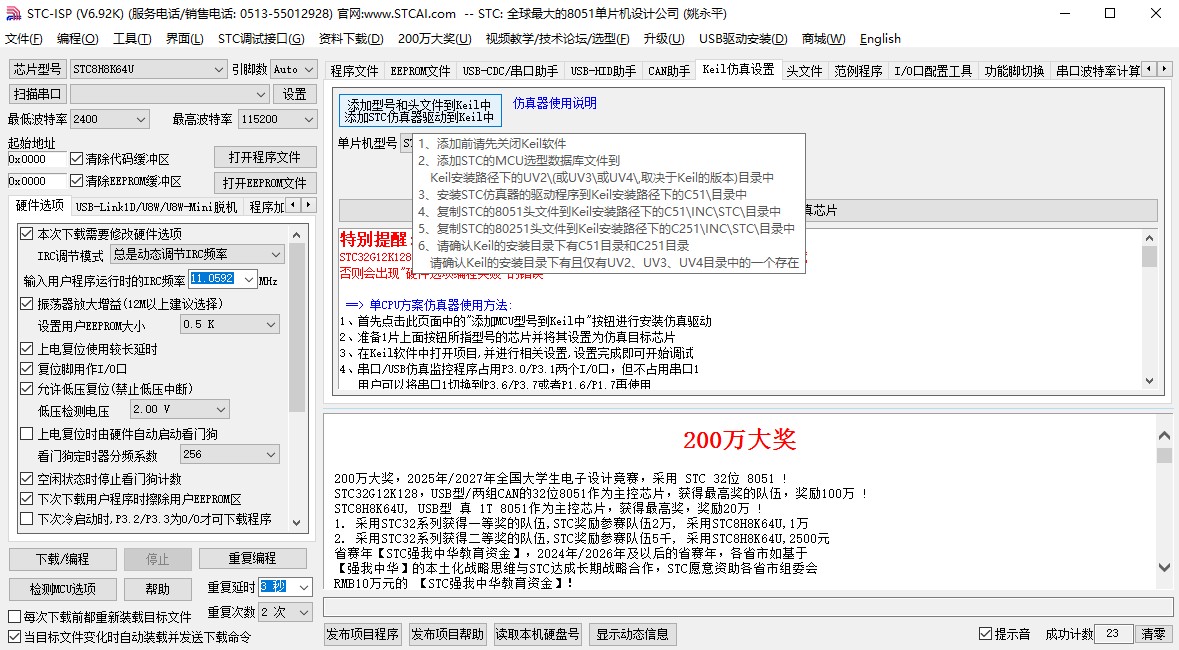Open STC调试接口(G) menu
The height and width of the screenshot is (650, 1179).
tap(261, 39)
